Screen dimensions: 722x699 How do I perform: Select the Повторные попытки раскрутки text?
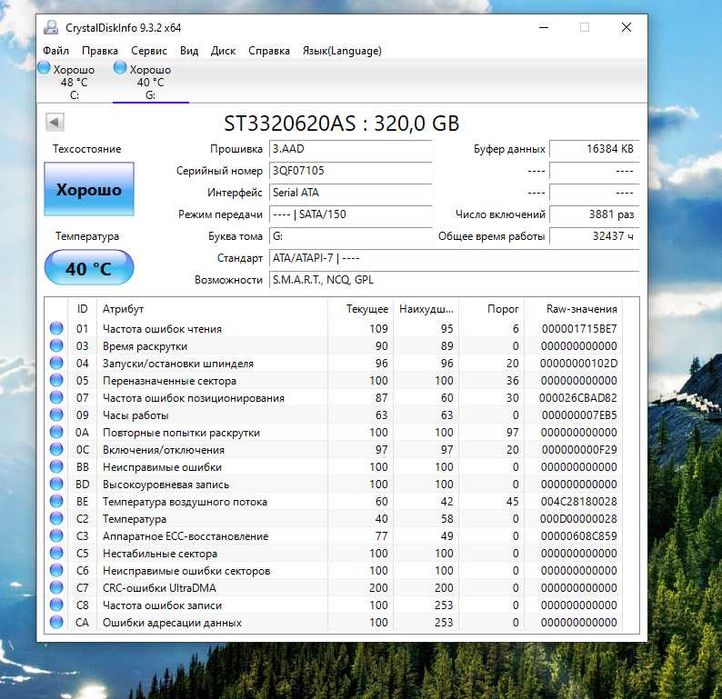(x=181, y=432)
